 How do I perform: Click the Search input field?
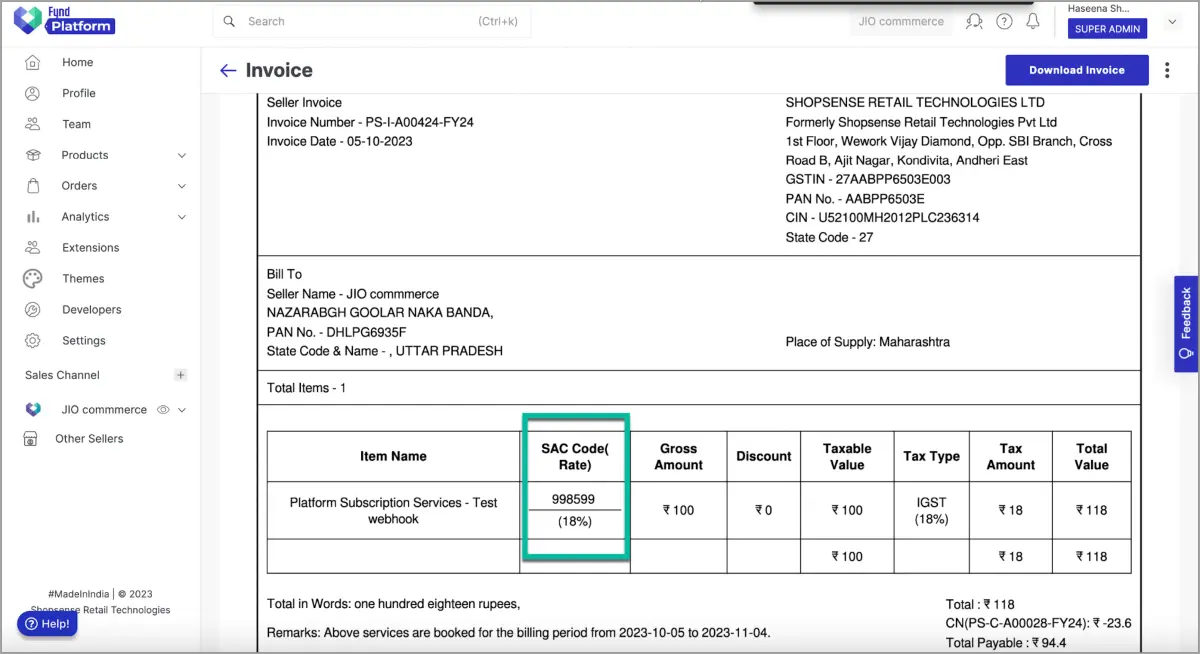coord(372,21)
